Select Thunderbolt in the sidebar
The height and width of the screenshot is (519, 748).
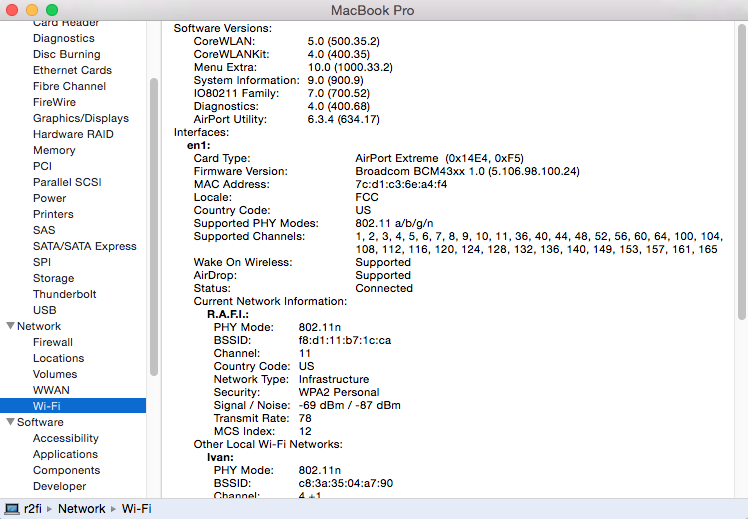64,294
